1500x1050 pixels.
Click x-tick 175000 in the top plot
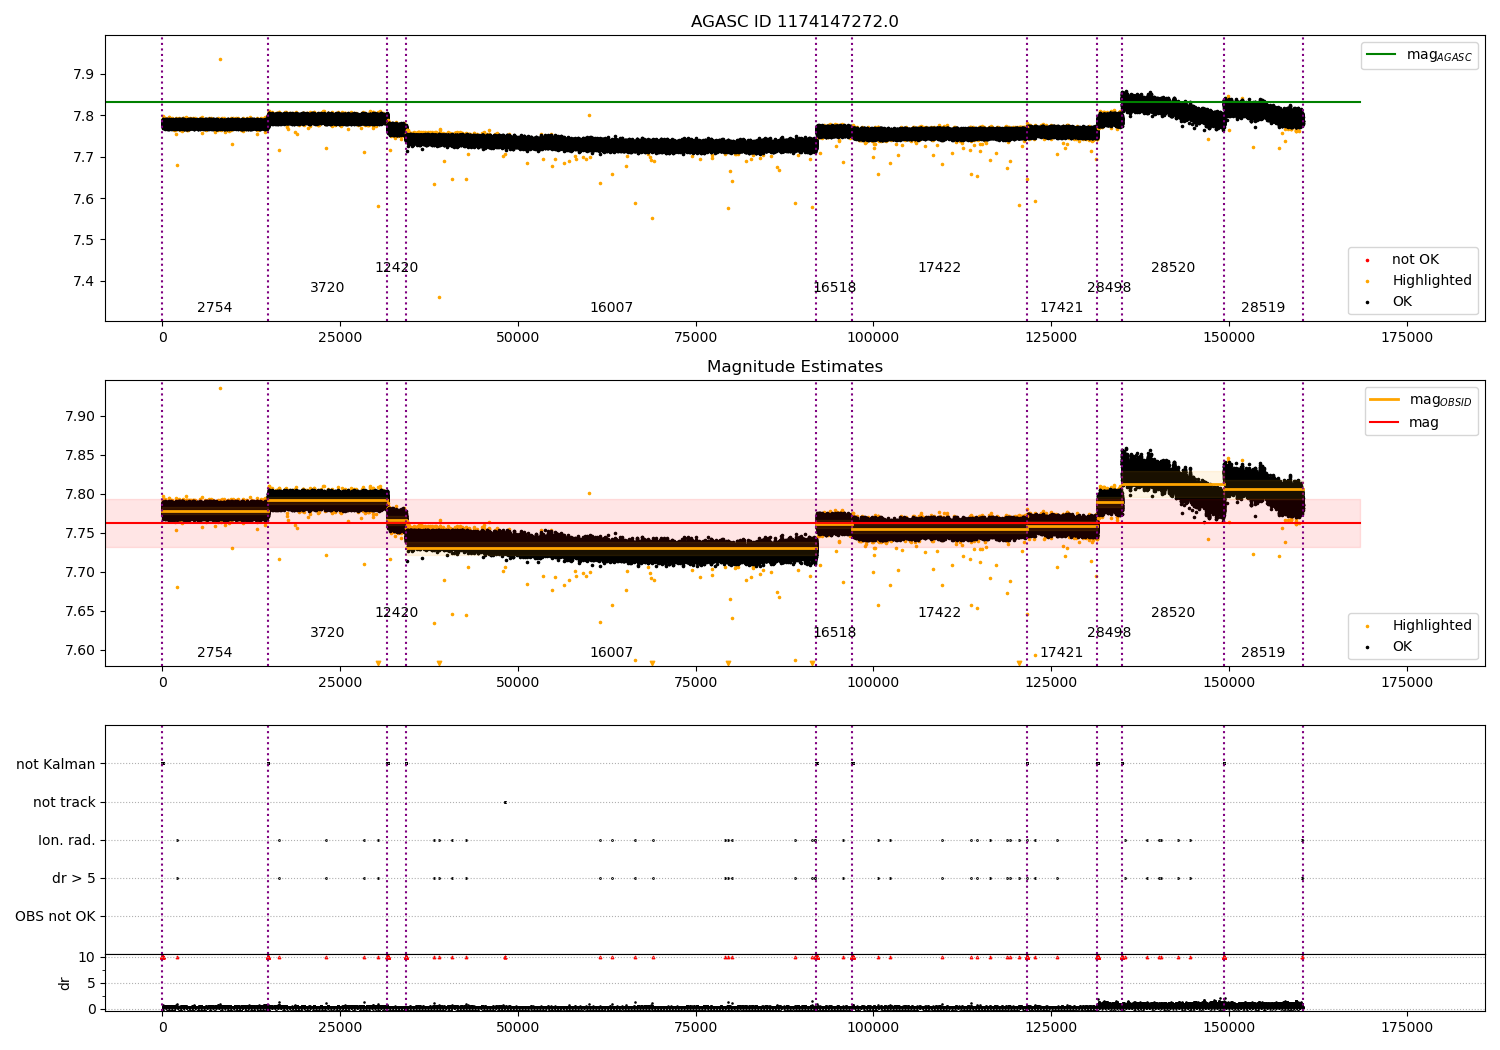pos(1406,338)
